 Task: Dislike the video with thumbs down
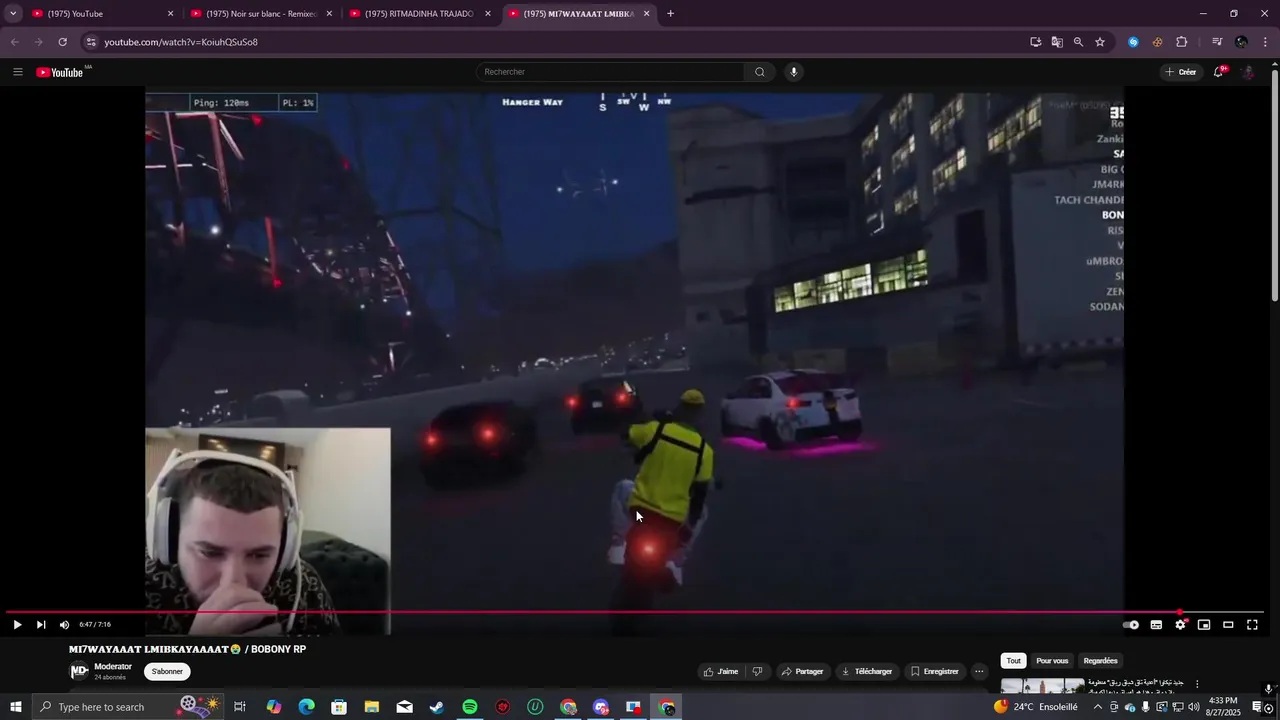[x=758, y=672]
